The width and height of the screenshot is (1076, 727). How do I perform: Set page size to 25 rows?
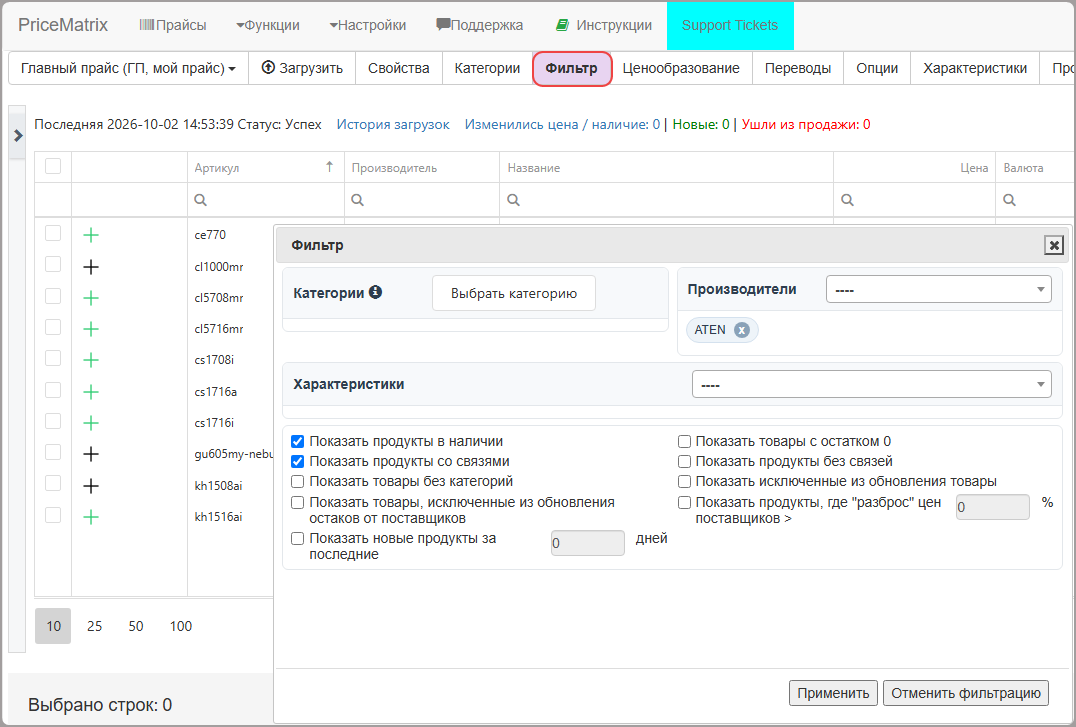pyautogui.click(x=95, y=626)
